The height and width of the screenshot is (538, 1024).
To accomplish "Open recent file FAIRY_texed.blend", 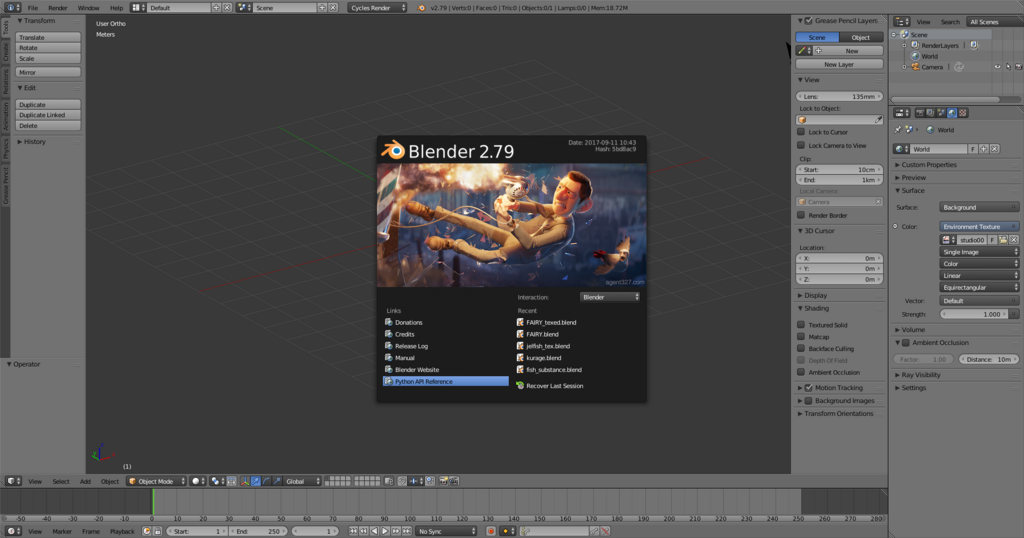I will click(551, 323).
